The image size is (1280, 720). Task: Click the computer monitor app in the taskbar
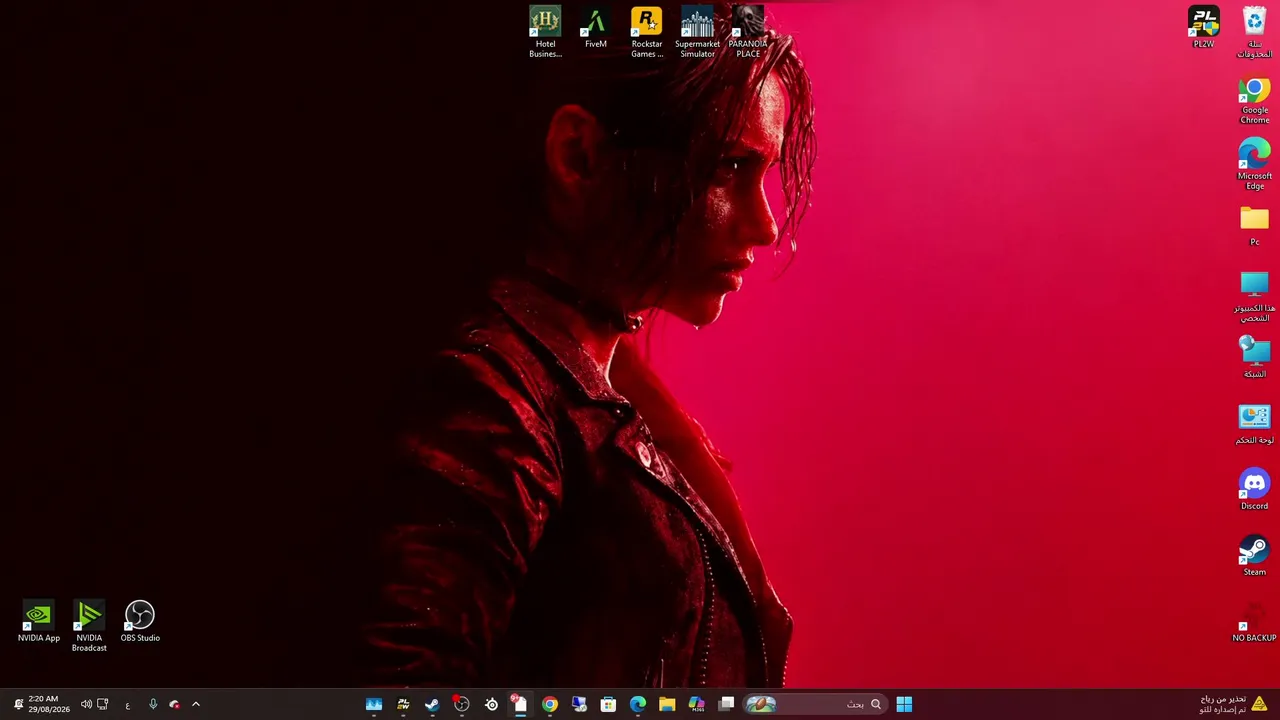click(579, 704)
